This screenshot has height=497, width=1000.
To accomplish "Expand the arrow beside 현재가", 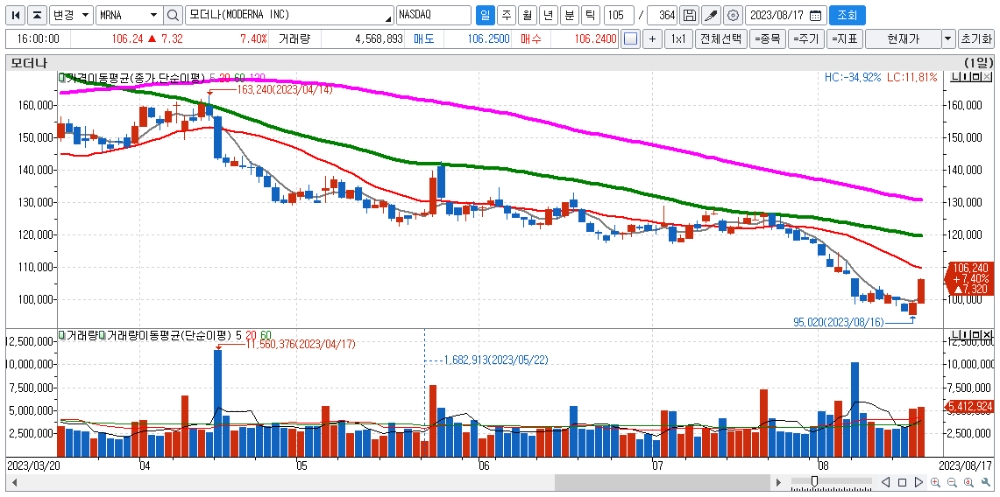I will [949, 39].
